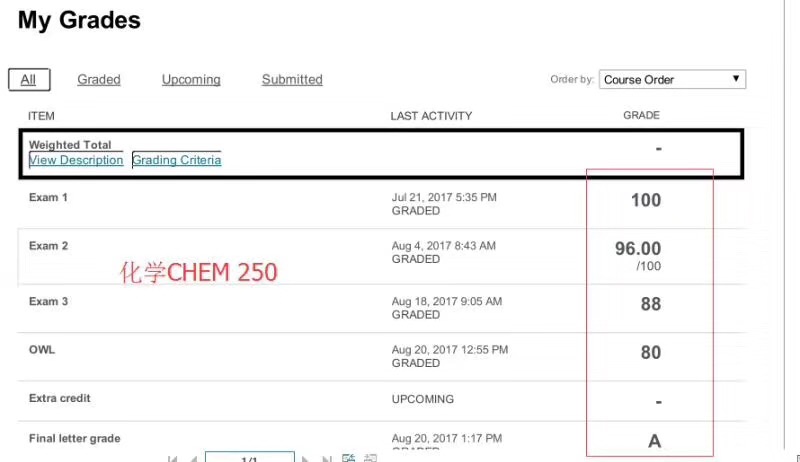Viewport: 800px width, 462px height.
Task: Select the All filter tab
Action: [x=29, y=80]
